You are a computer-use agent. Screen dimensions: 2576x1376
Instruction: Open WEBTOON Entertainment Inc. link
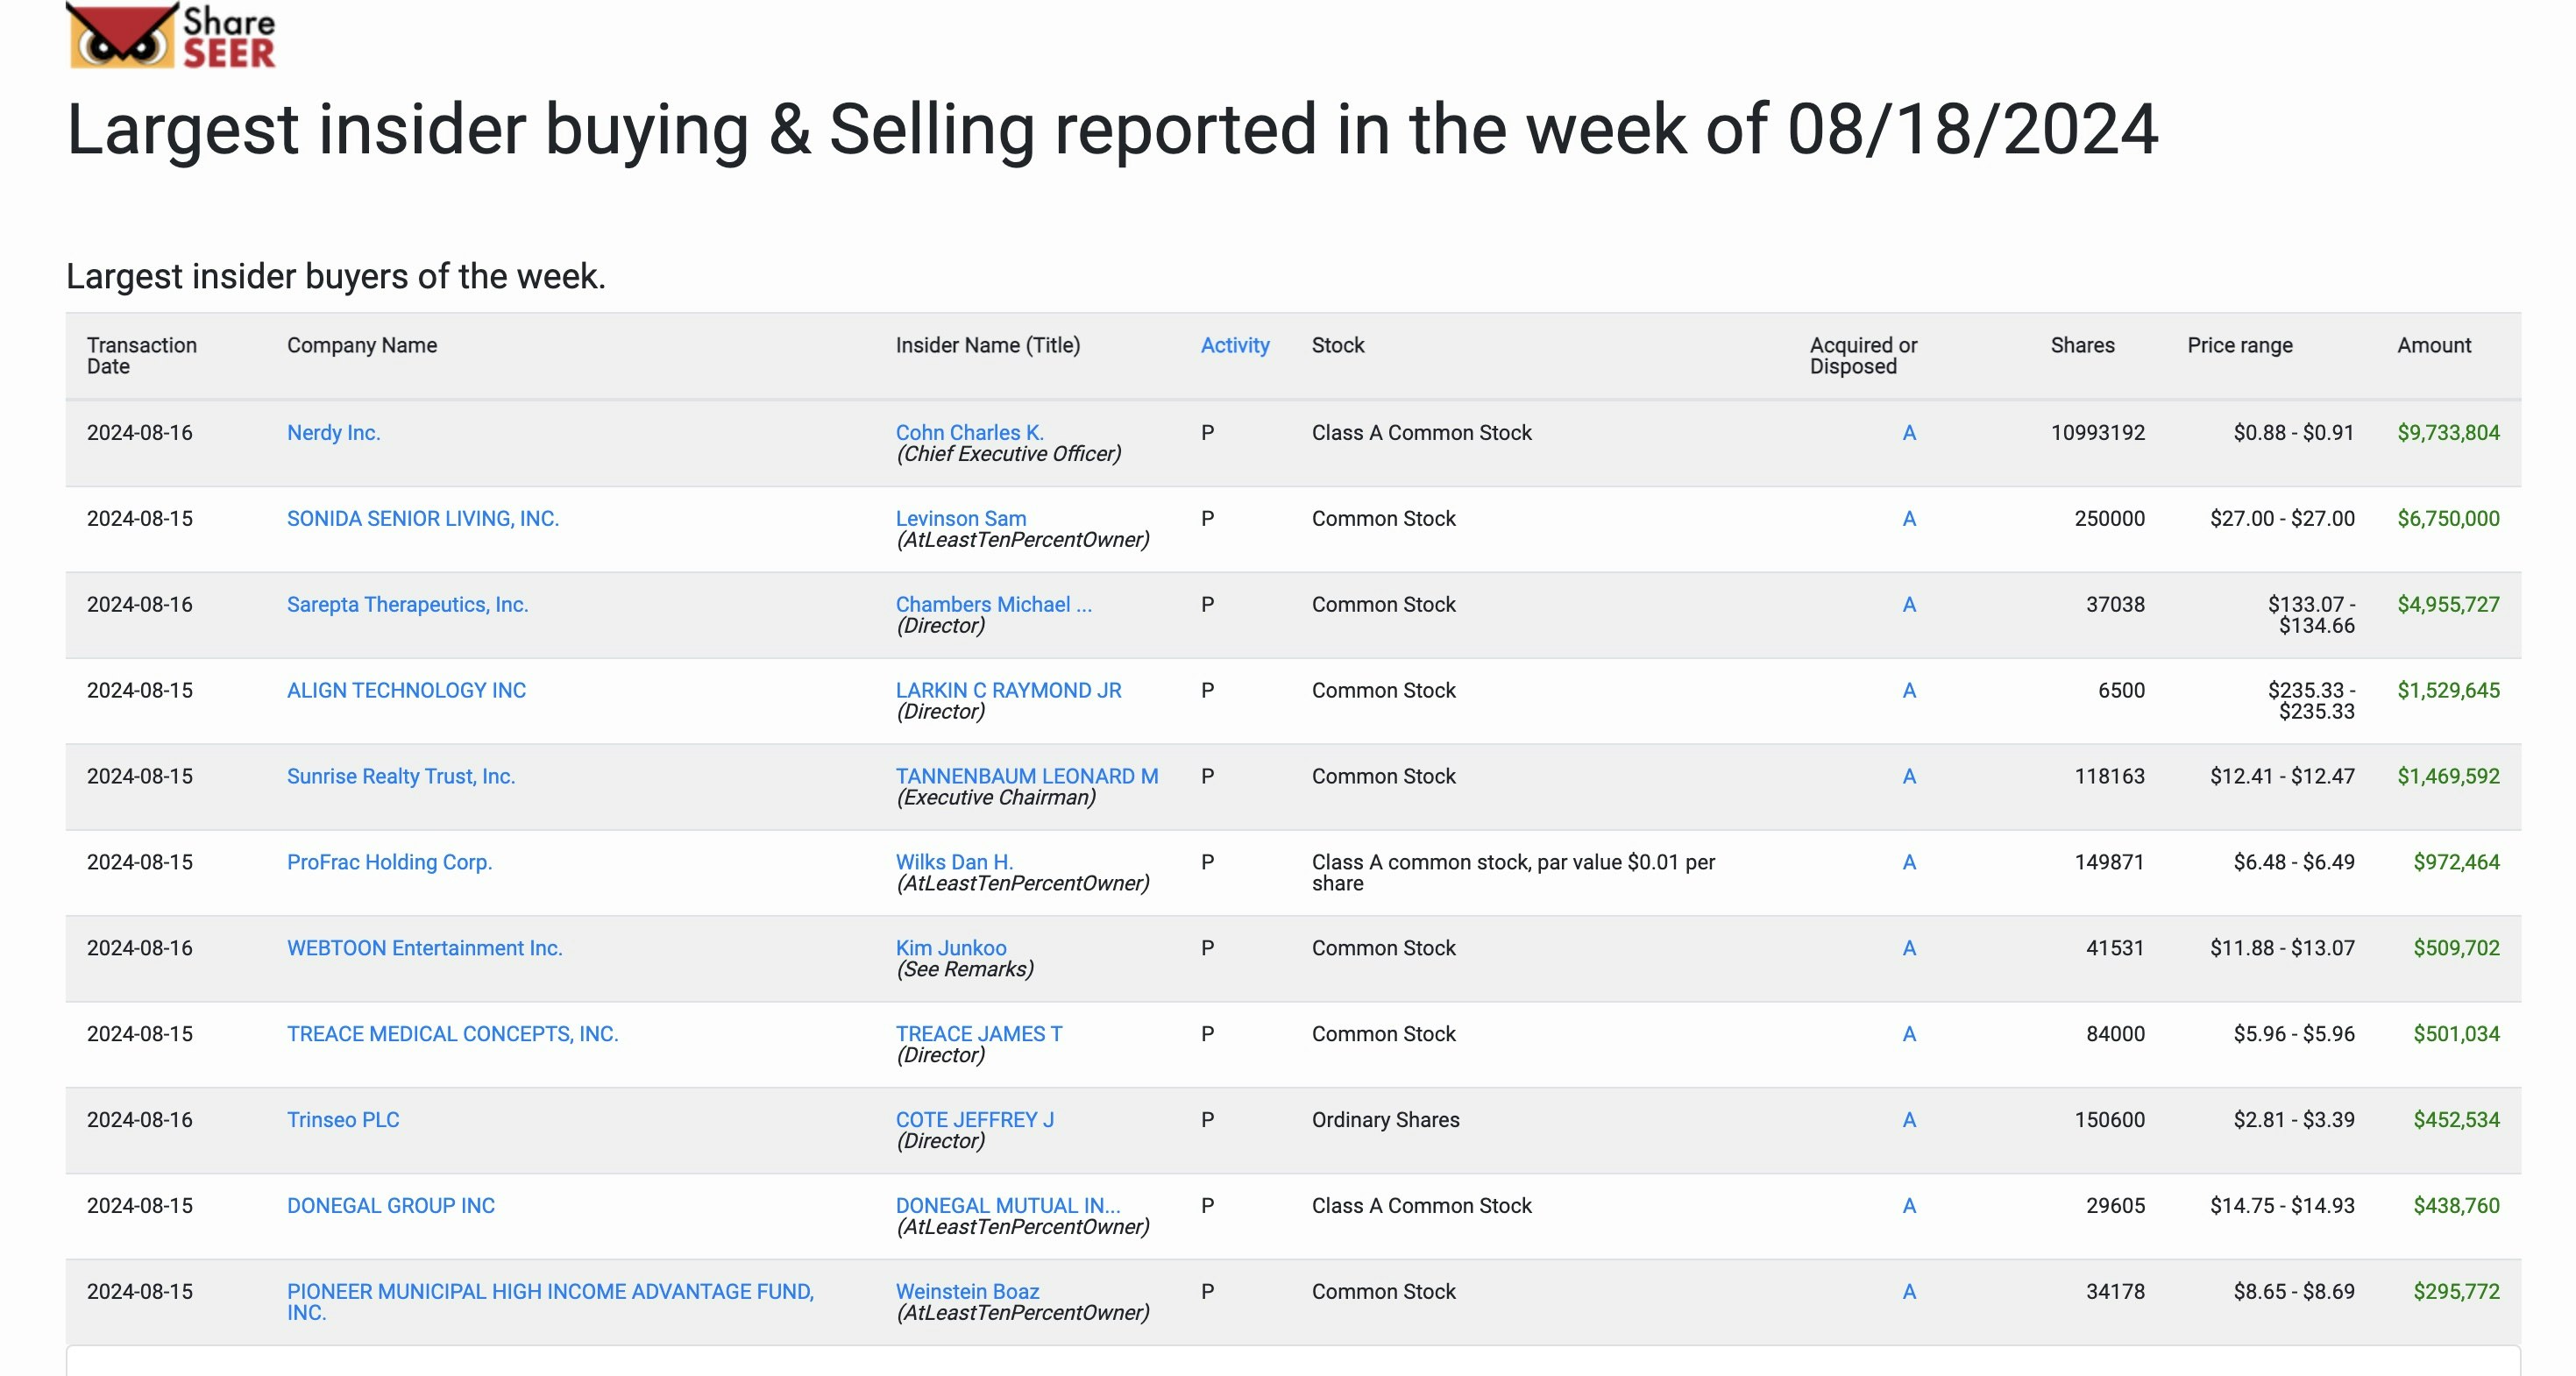[424, 948]
